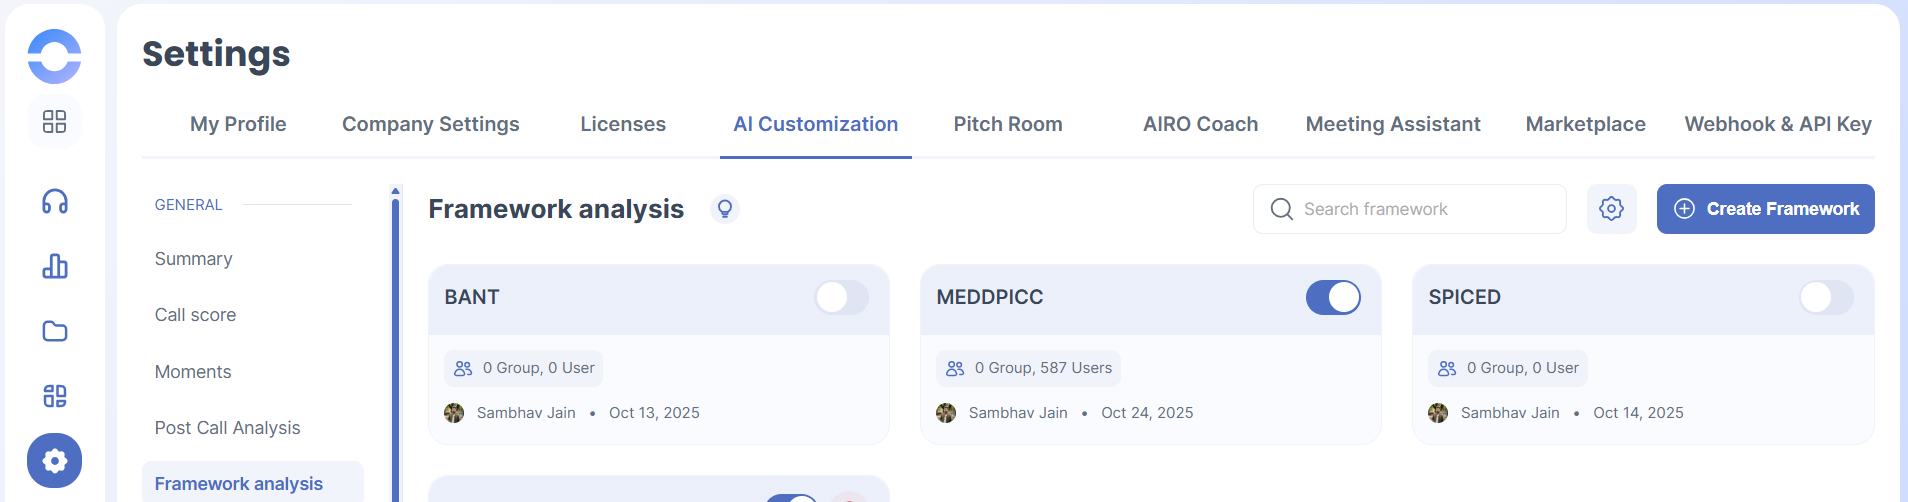Screen dimensions: 1908x502
Task: Open the folder icon in the left sidebar
Action: click(55, 331)
